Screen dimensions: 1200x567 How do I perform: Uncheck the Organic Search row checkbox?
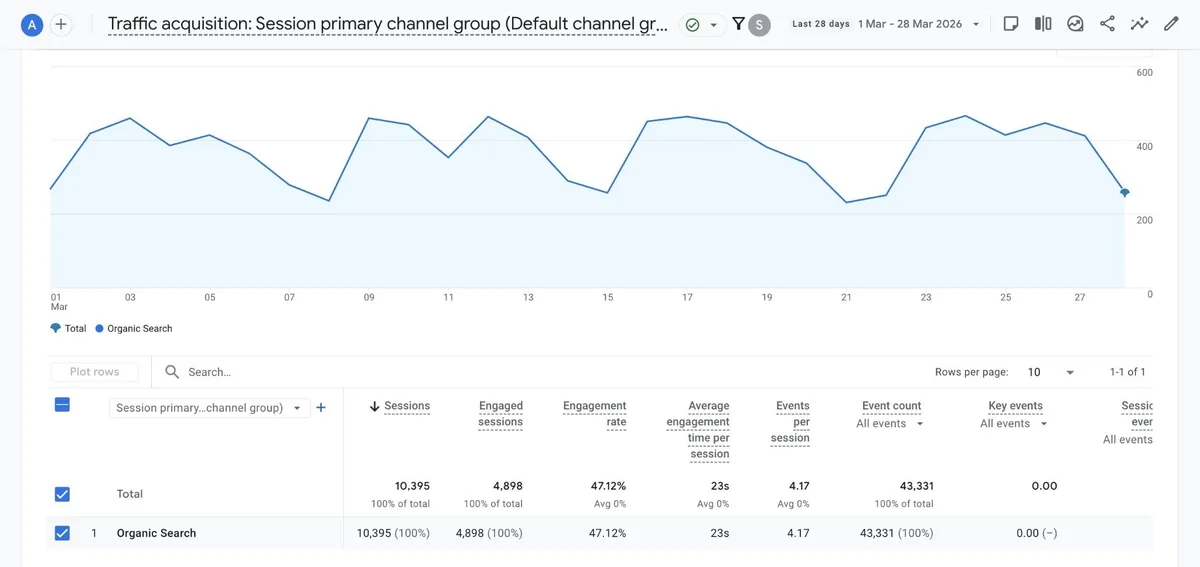[x=62, y=533]
